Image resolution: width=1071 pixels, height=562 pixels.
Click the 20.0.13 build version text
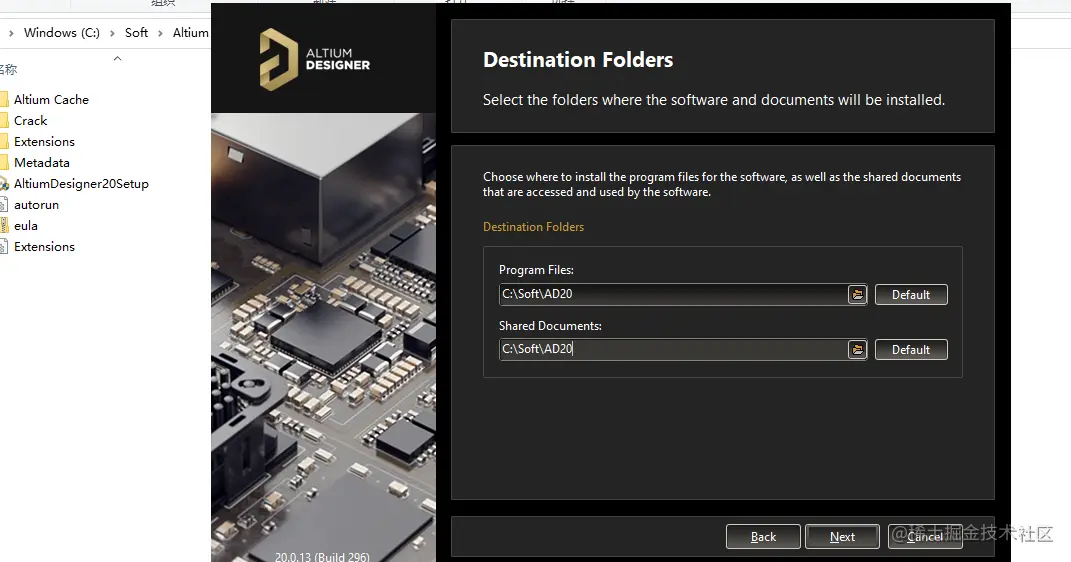(322, 557)
